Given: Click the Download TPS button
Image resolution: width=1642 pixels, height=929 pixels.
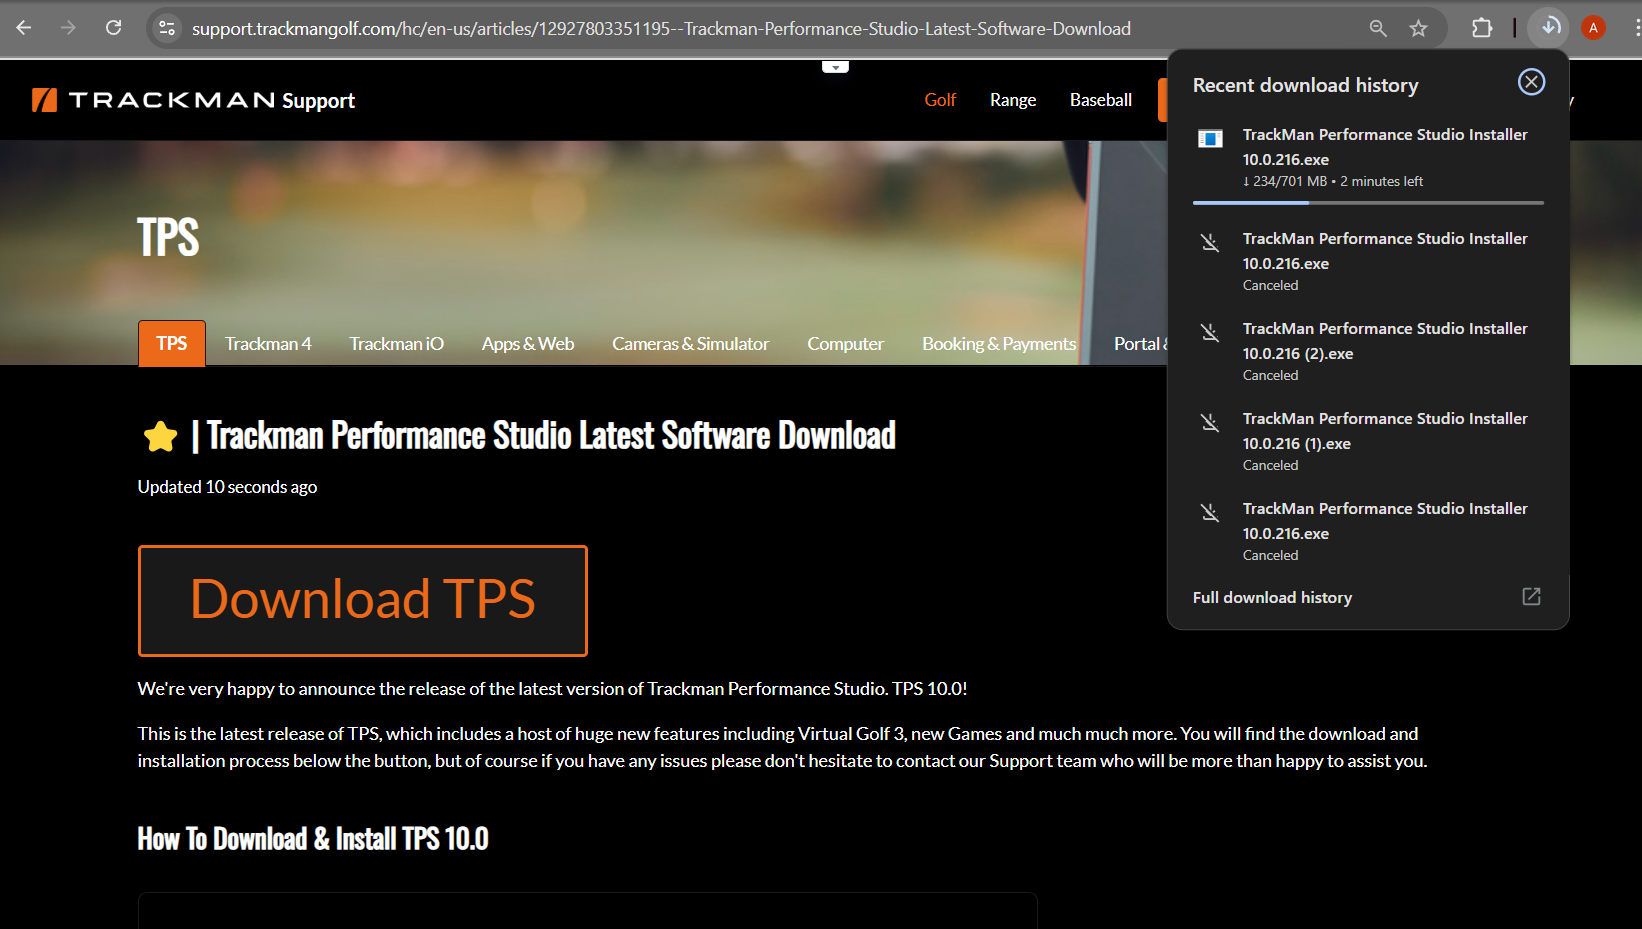Looking at the screenshot, I should [x=362, y=600].
